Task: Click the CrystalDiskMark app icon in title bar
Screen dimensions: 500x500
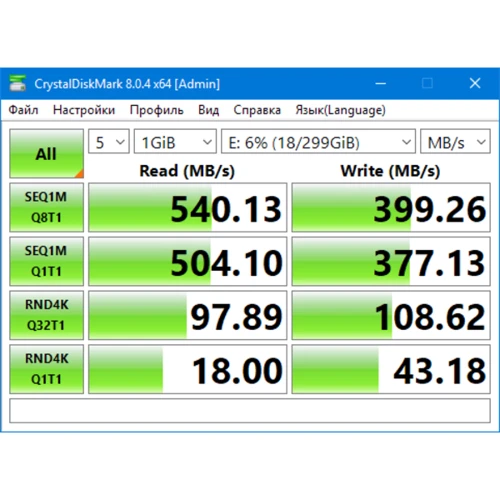Action: 17,83
